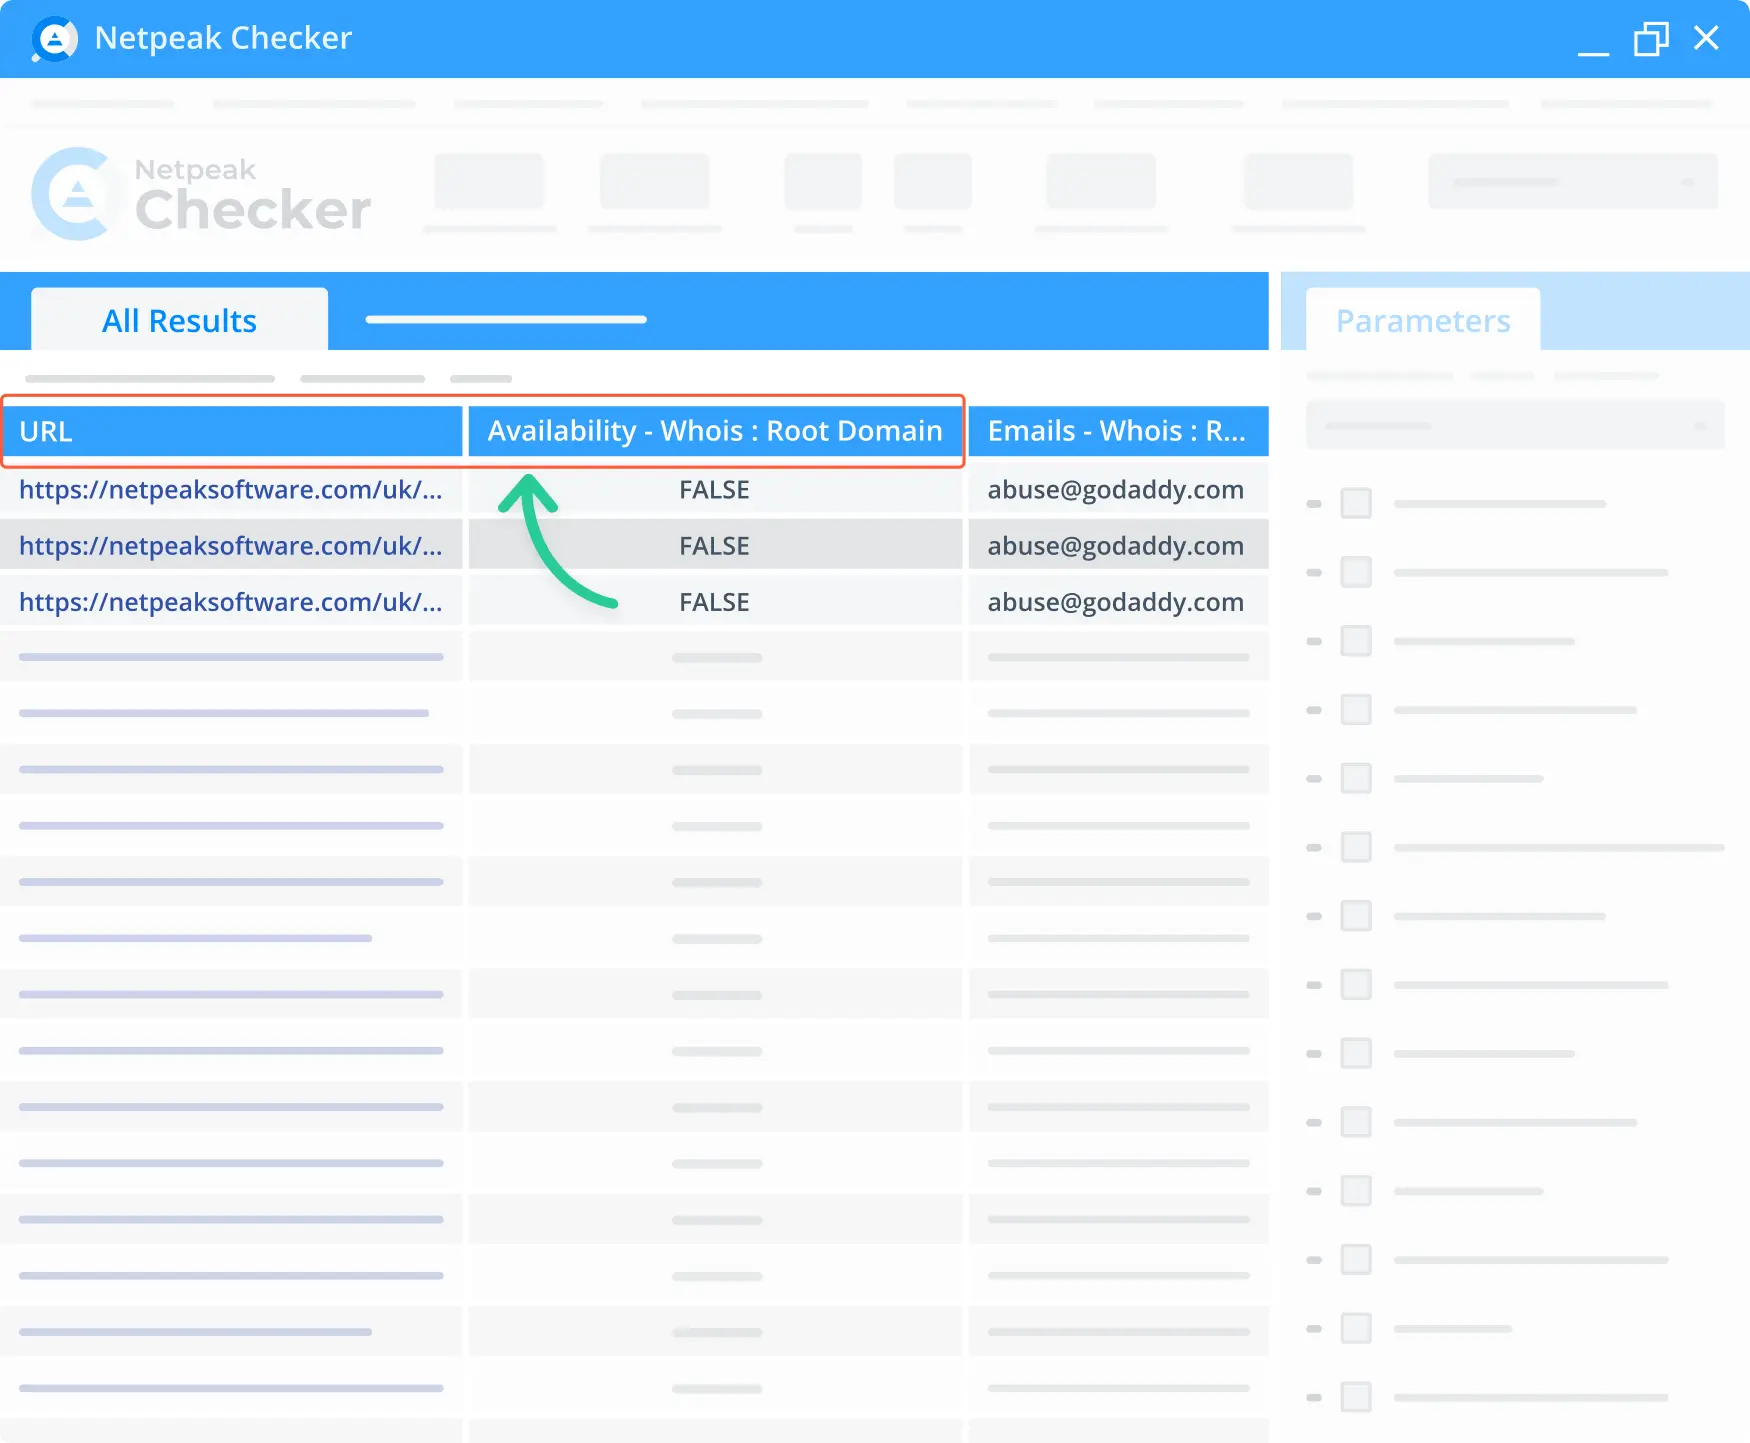1750x1443 pixels.
Task: Open the first netpeaksoftware.com/uk URL link
Action: [231, 490]
